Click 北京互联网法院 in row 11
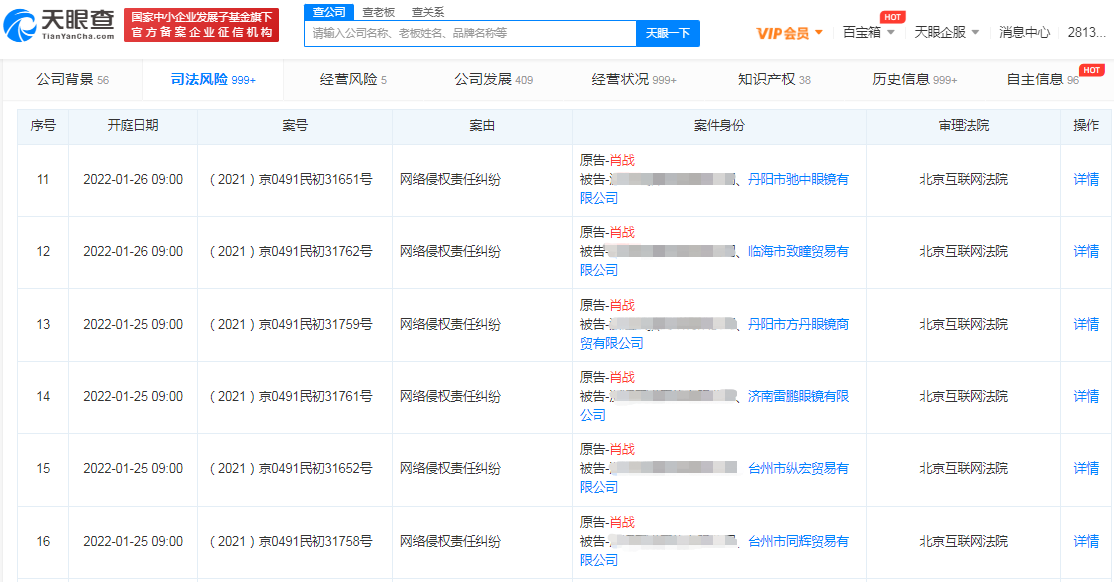The image size is (1114, 582). click(x=963, y=180)
